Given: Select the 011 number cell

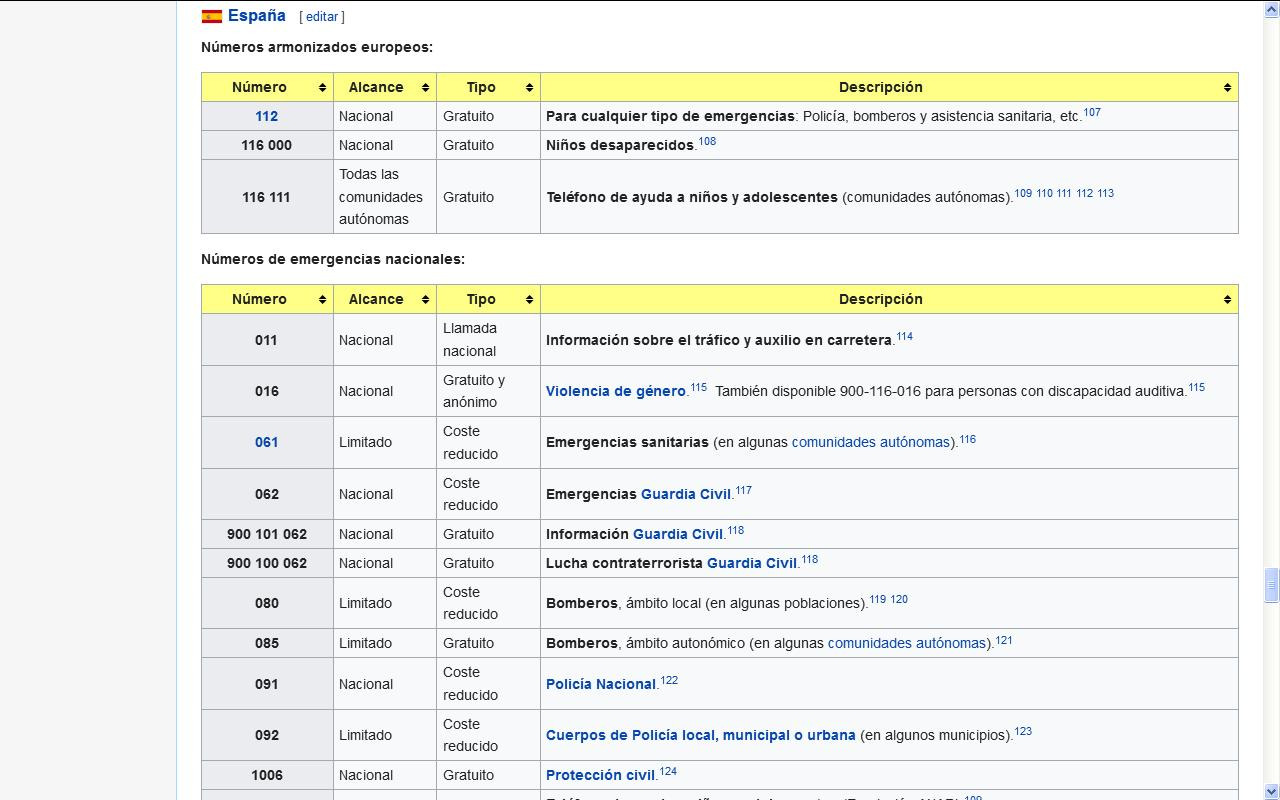Looking at the screenshot, I should (267, 340).
